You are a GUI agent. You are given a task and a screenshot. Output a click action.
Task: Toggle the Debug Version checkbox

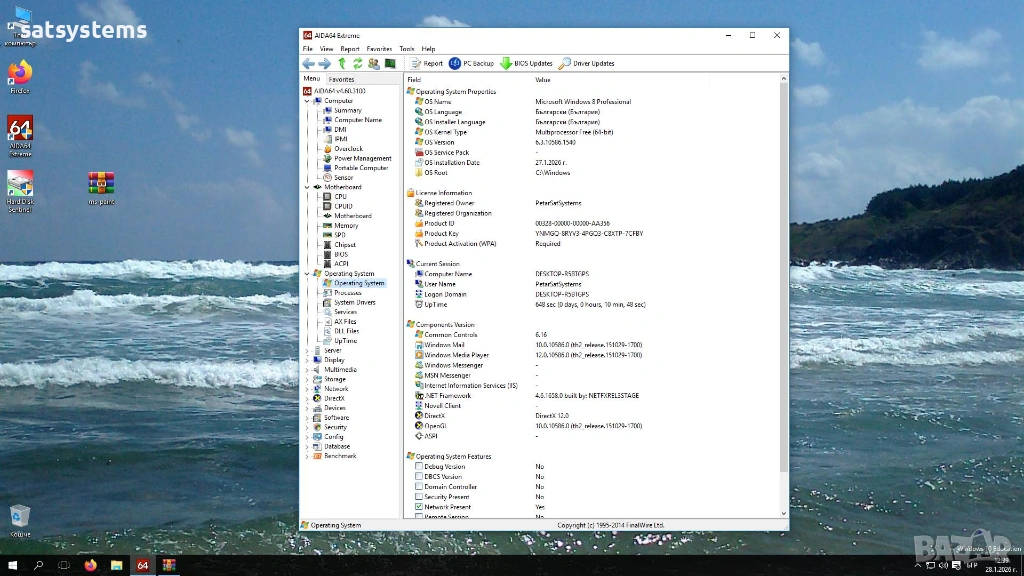(419, 467)
